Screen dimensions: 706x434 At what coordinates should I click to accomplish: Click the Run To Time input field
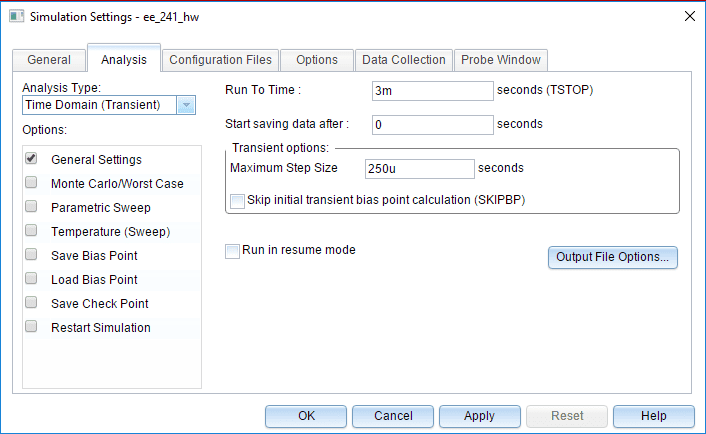tap(432, 90)
